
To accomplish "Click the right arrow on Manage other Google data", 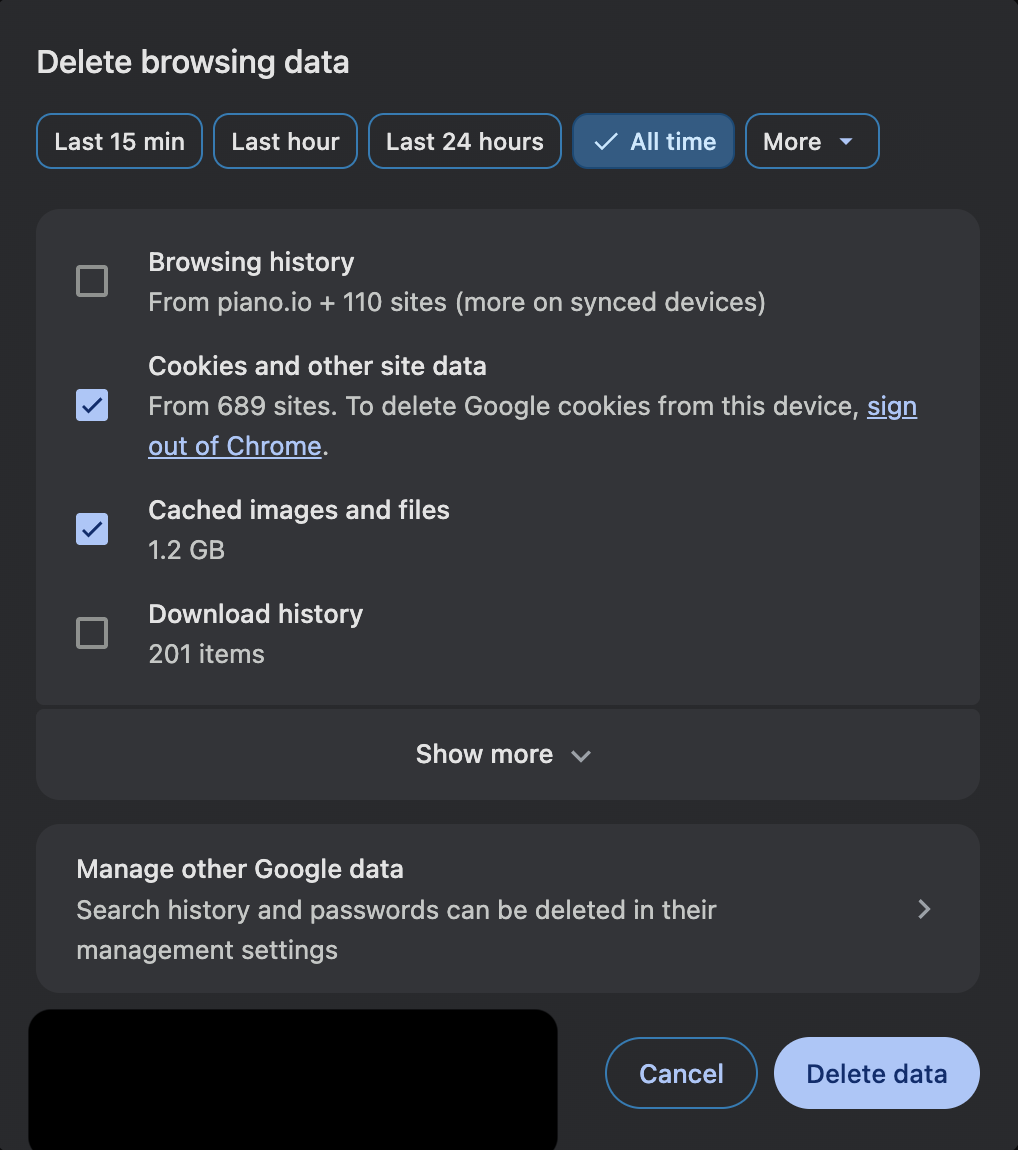I will coord(924,908).
